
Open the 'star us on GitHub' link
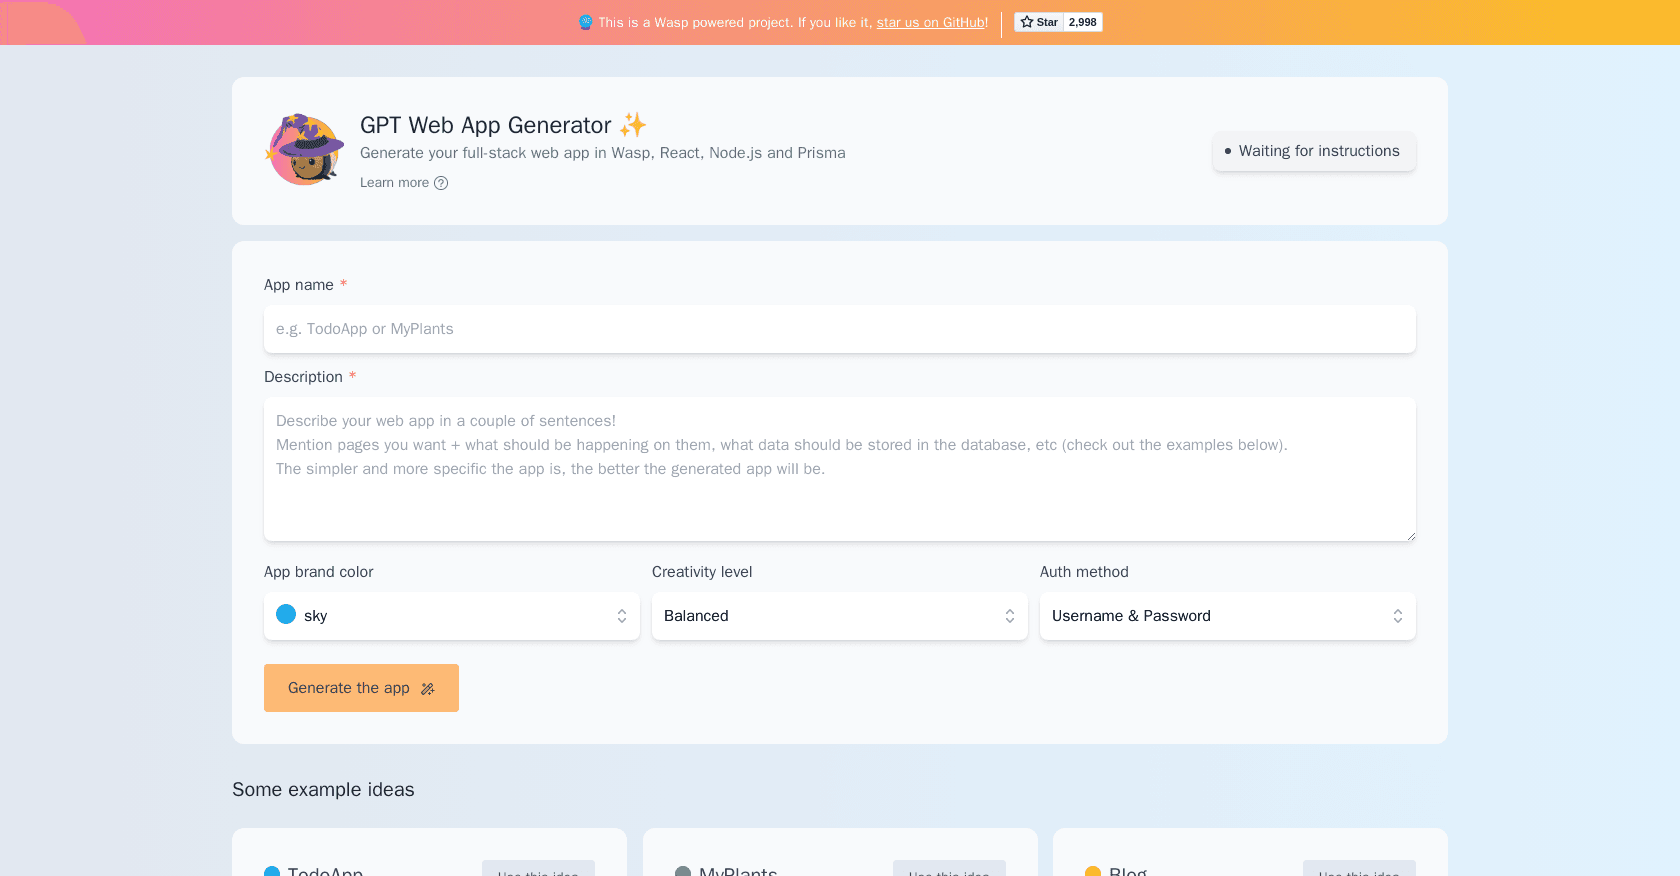click(x=930, y=22)
